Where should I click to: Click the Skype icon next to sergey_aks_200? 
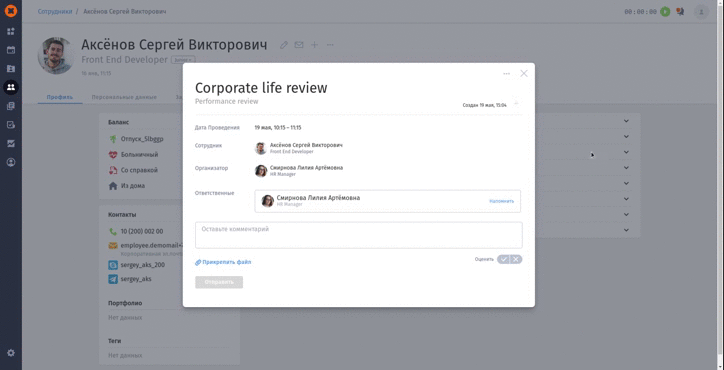pos(113,265)
